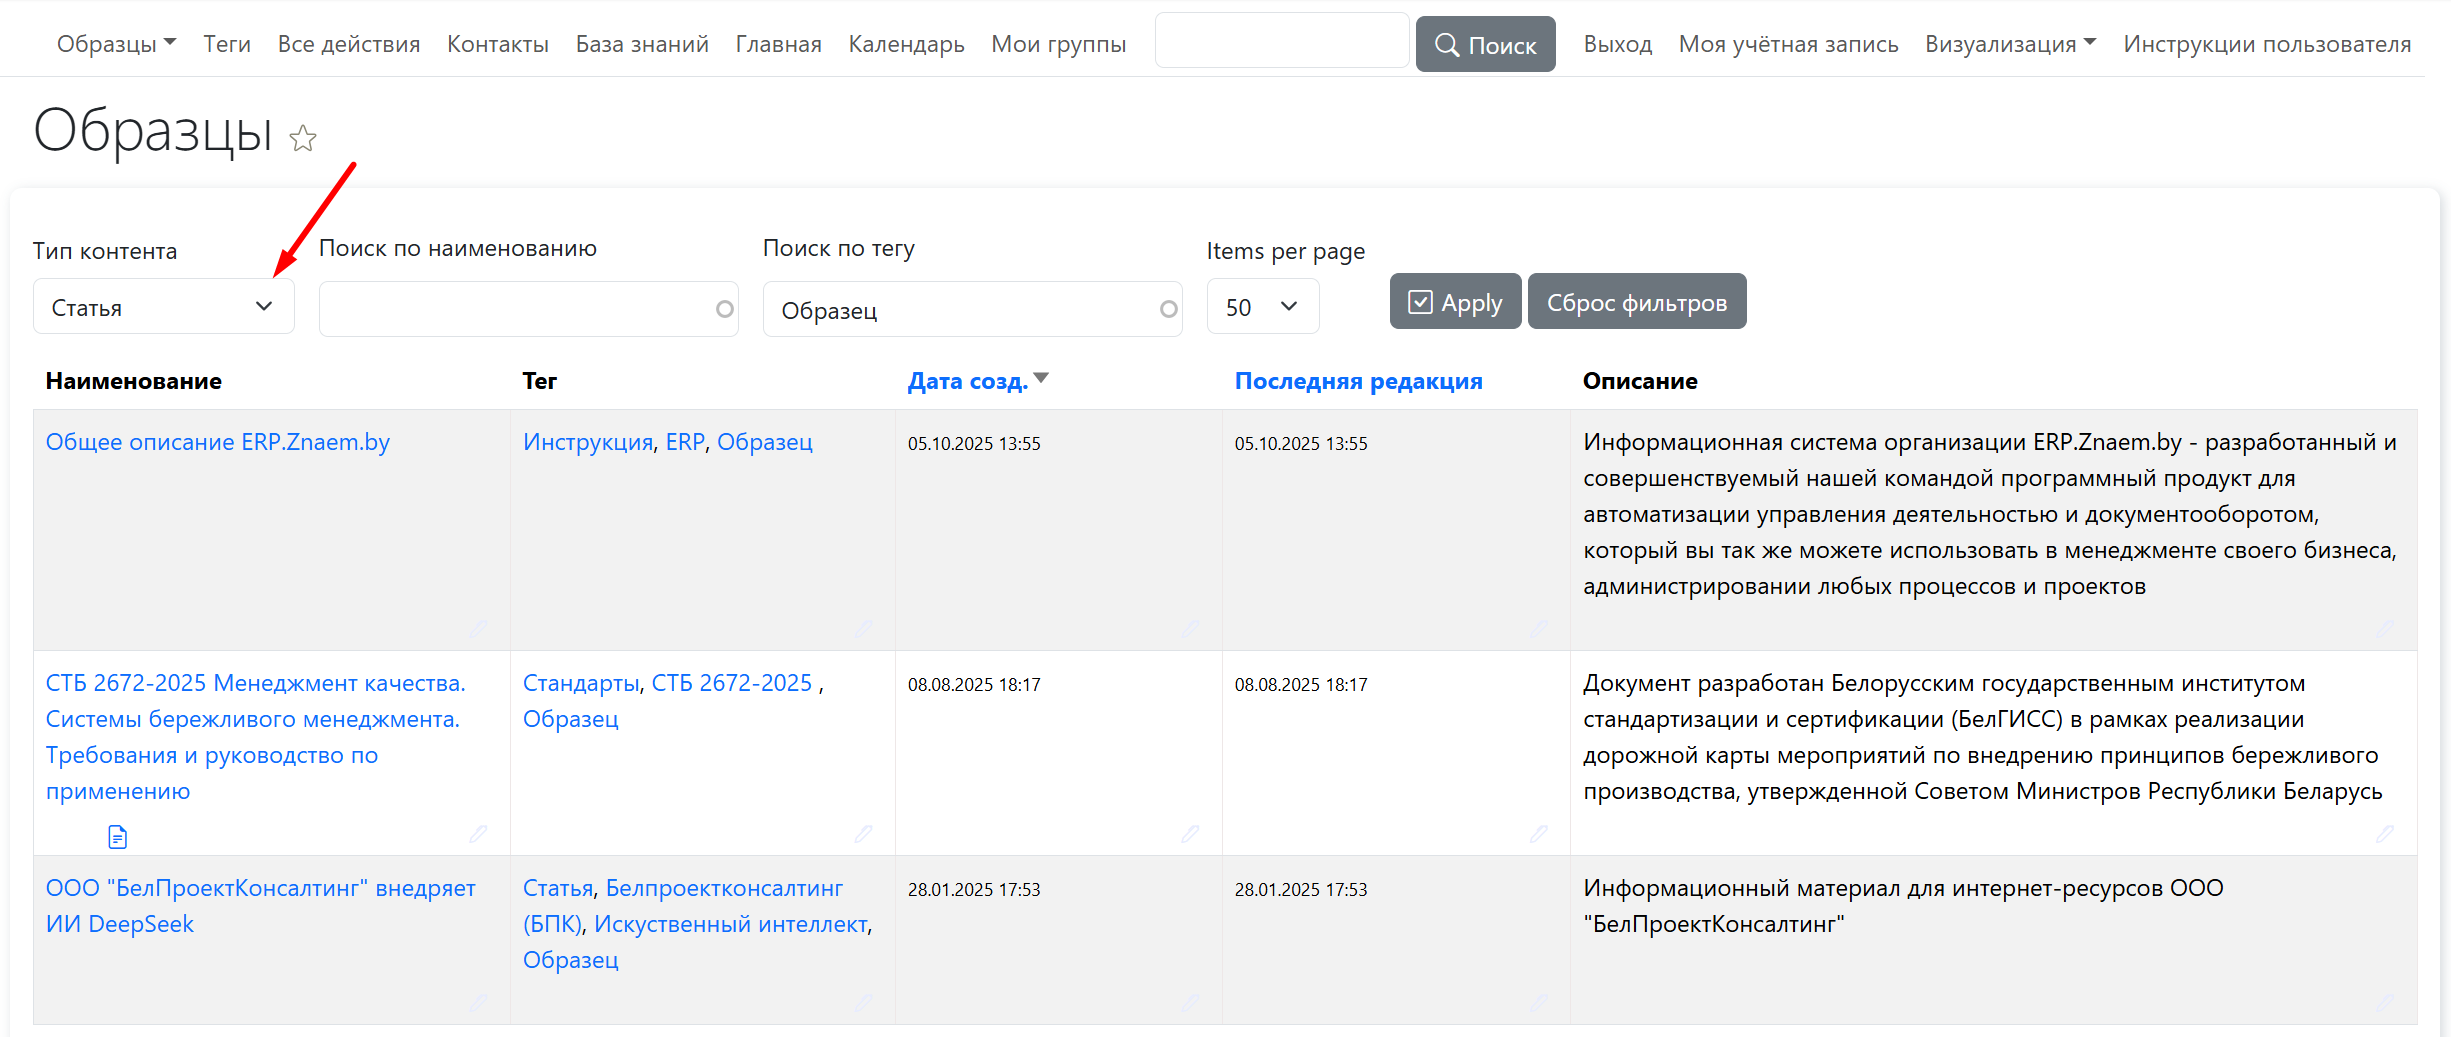Image resolution: width=2451 pixels, height=1037 pixels.
Task: Expand the Образцы menu in top navigation
Action: pos(116,44)
